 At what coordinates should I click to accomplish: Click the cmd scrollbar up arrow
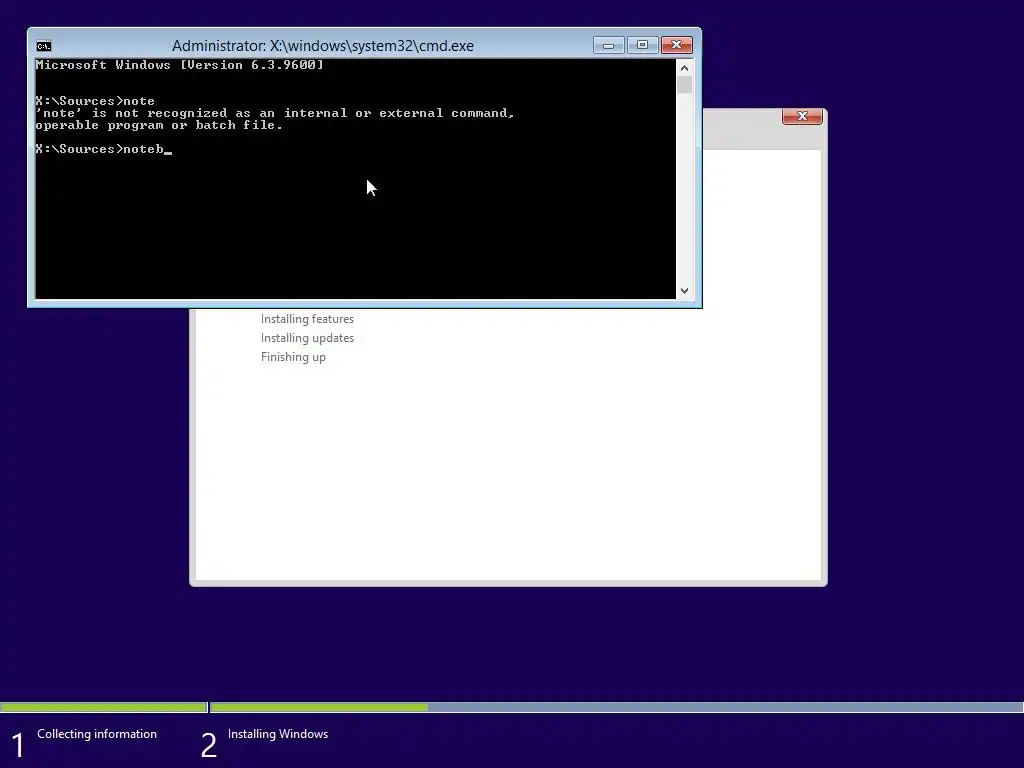tap(684, 68)
